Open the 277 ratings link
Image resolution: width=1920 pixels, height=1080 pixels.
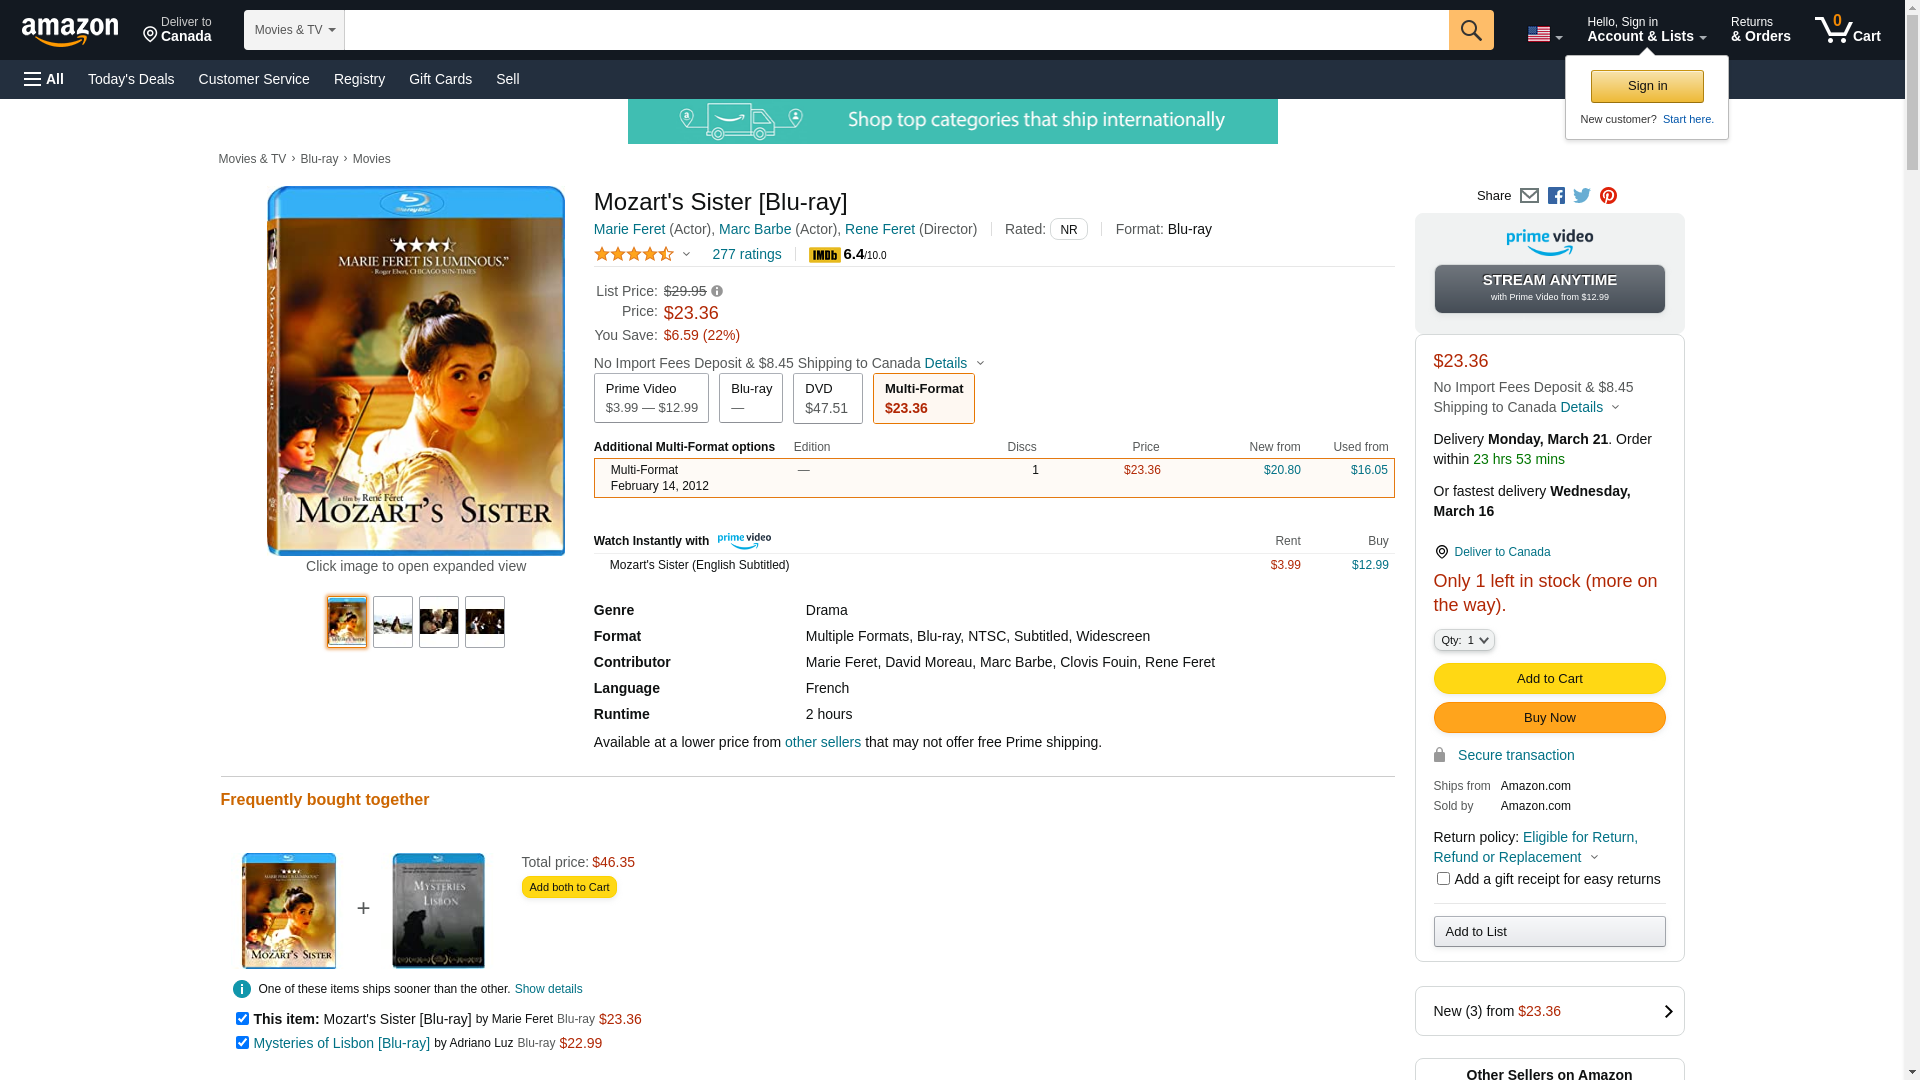746,254
